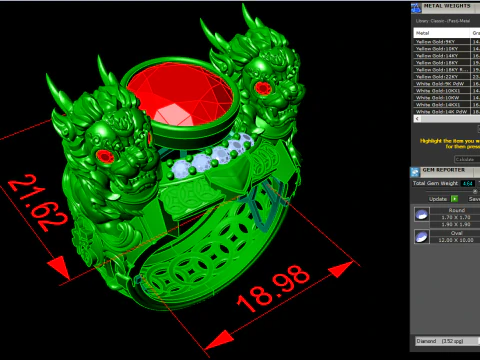Click the metal list left scroll arrow
480x360 pixels.
pyautogui.click(x=417, y=119)
